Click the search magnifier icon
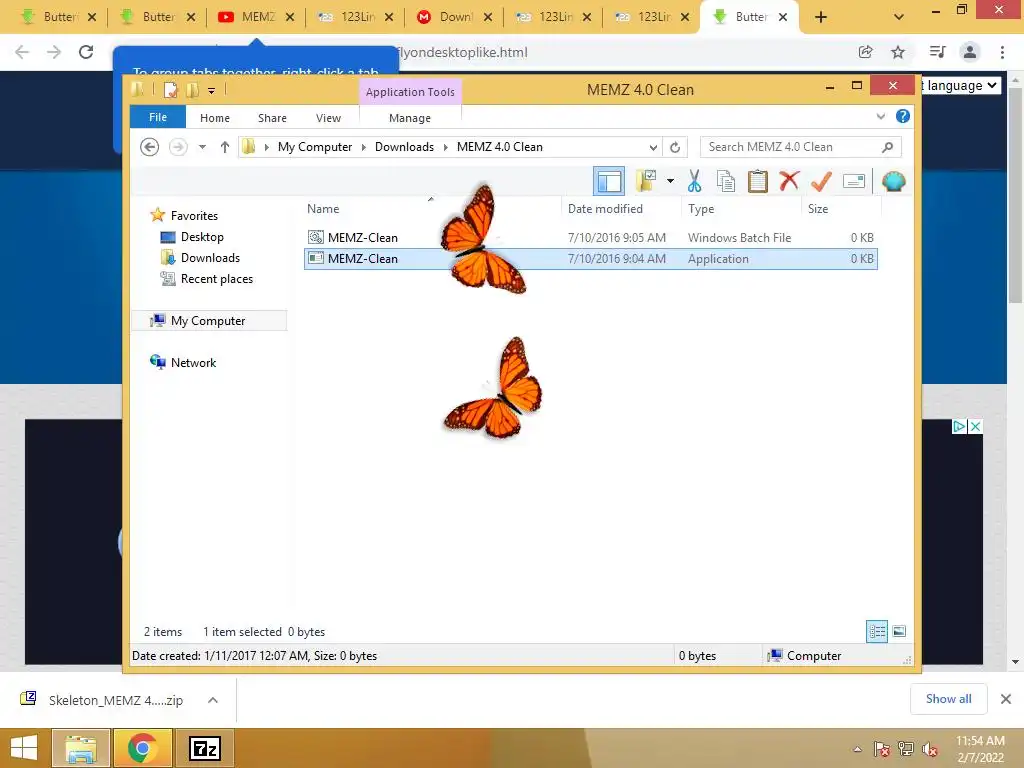The width and height of the screenshot is (1024, 768). pos(887,147)
